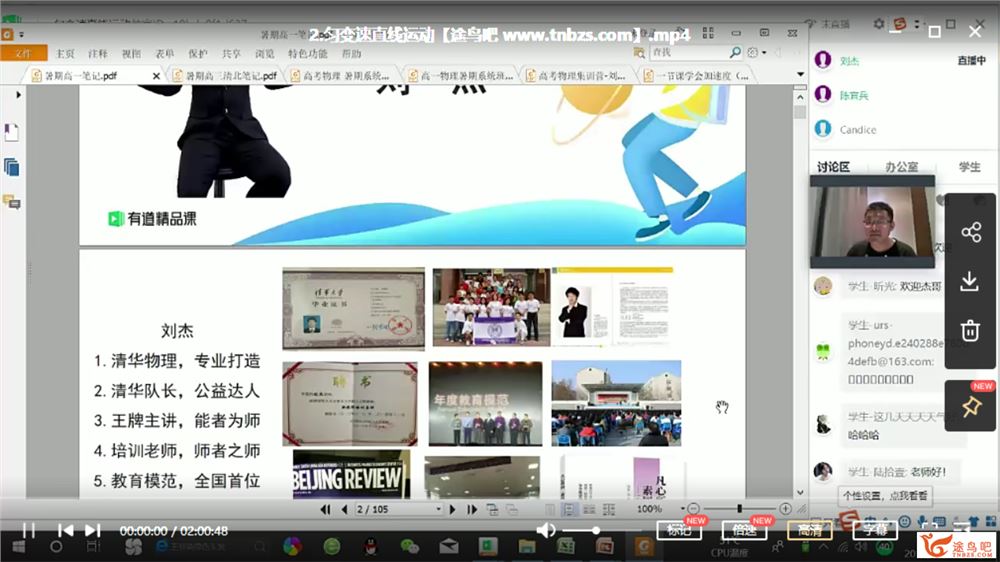Open the 浏览 browse ribbon tab
1000x562 pixels.
[265, 54]
